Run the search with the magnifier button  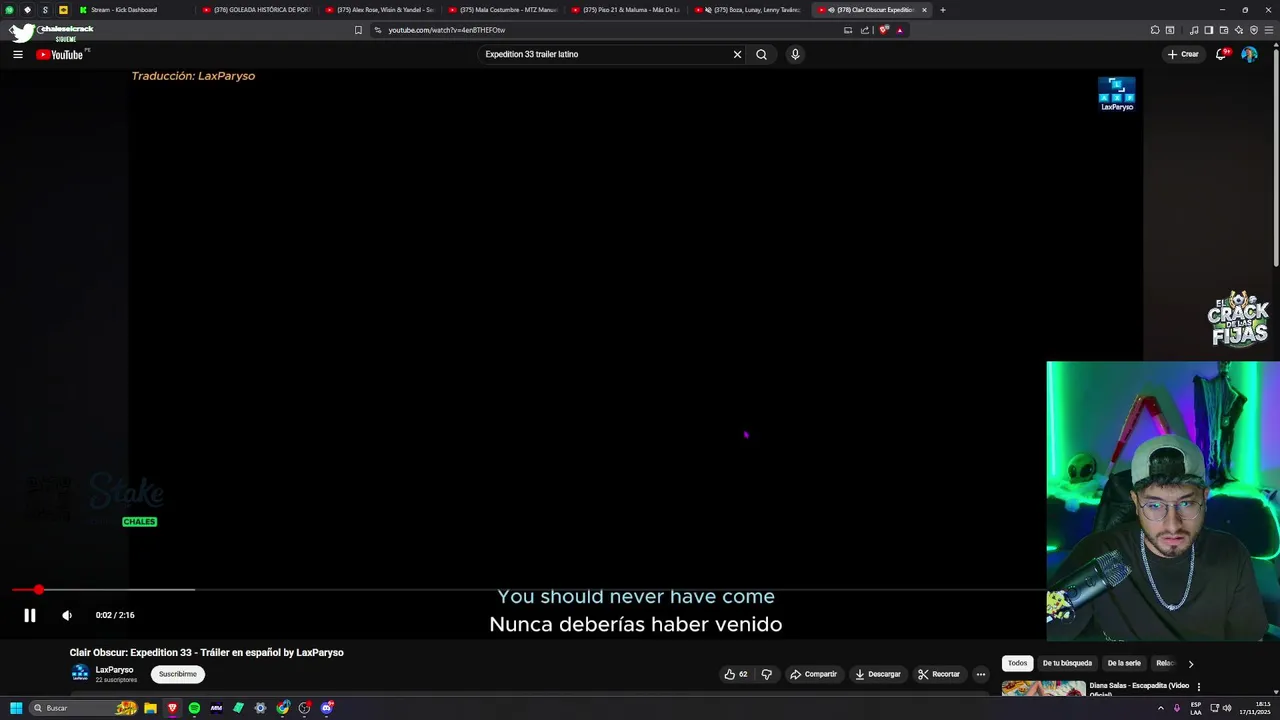pos(761,54)
